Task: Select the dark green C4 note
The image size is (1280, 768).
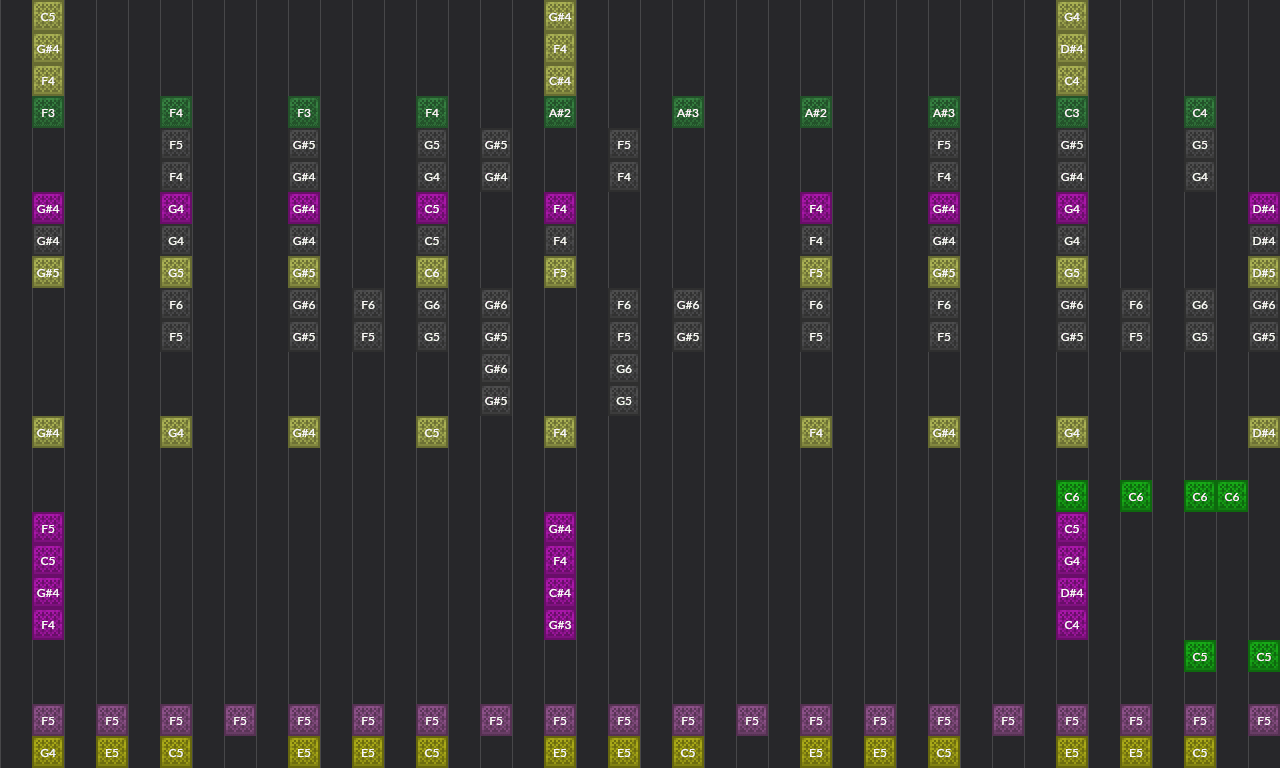Action: (x=1200, y=113)
